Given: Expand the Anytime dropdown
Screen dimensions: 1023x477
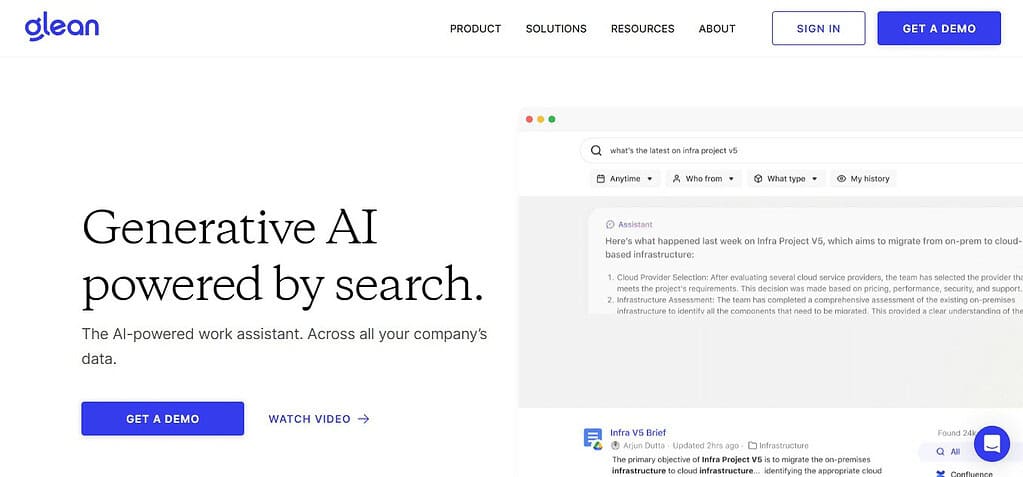Looking at the screenshot, I should [626, 179].
